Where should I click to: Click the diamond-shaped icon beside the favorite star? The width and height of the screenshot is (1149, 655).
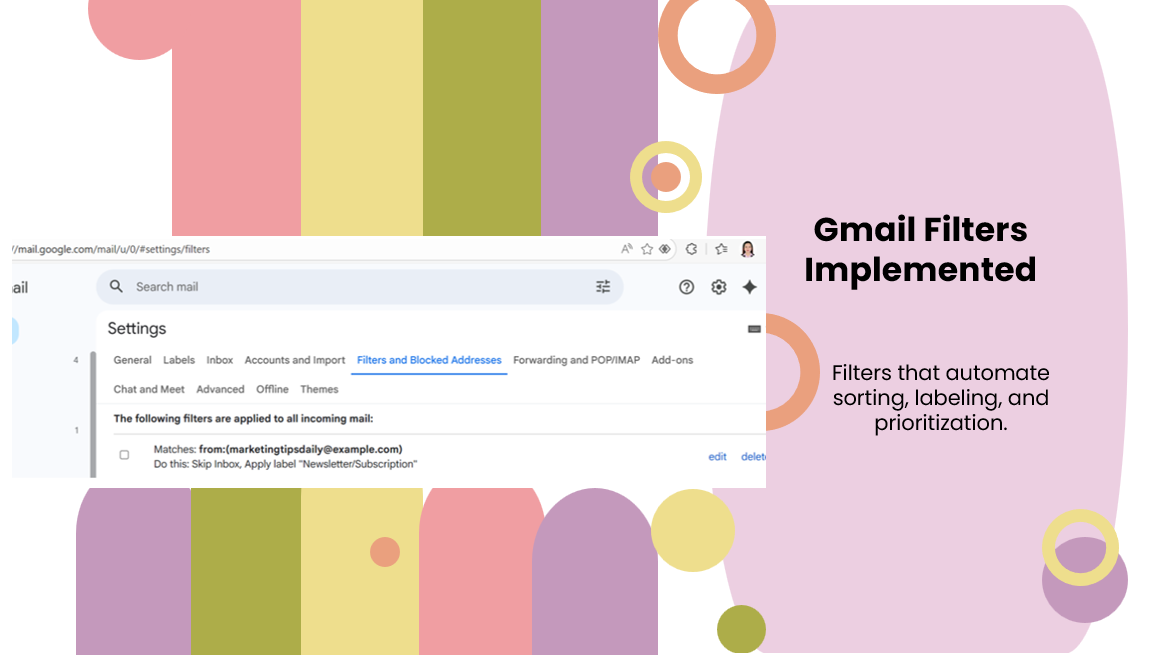(665, 249)
